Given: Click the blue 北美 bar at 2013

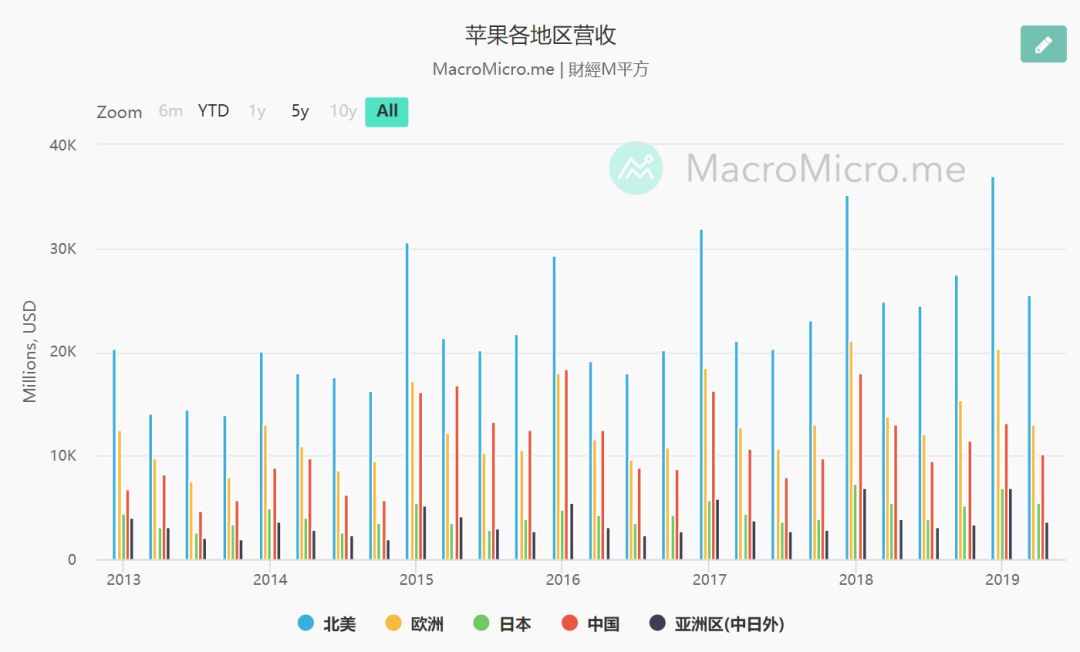Looking at the screenshot, I should [114, 454].
